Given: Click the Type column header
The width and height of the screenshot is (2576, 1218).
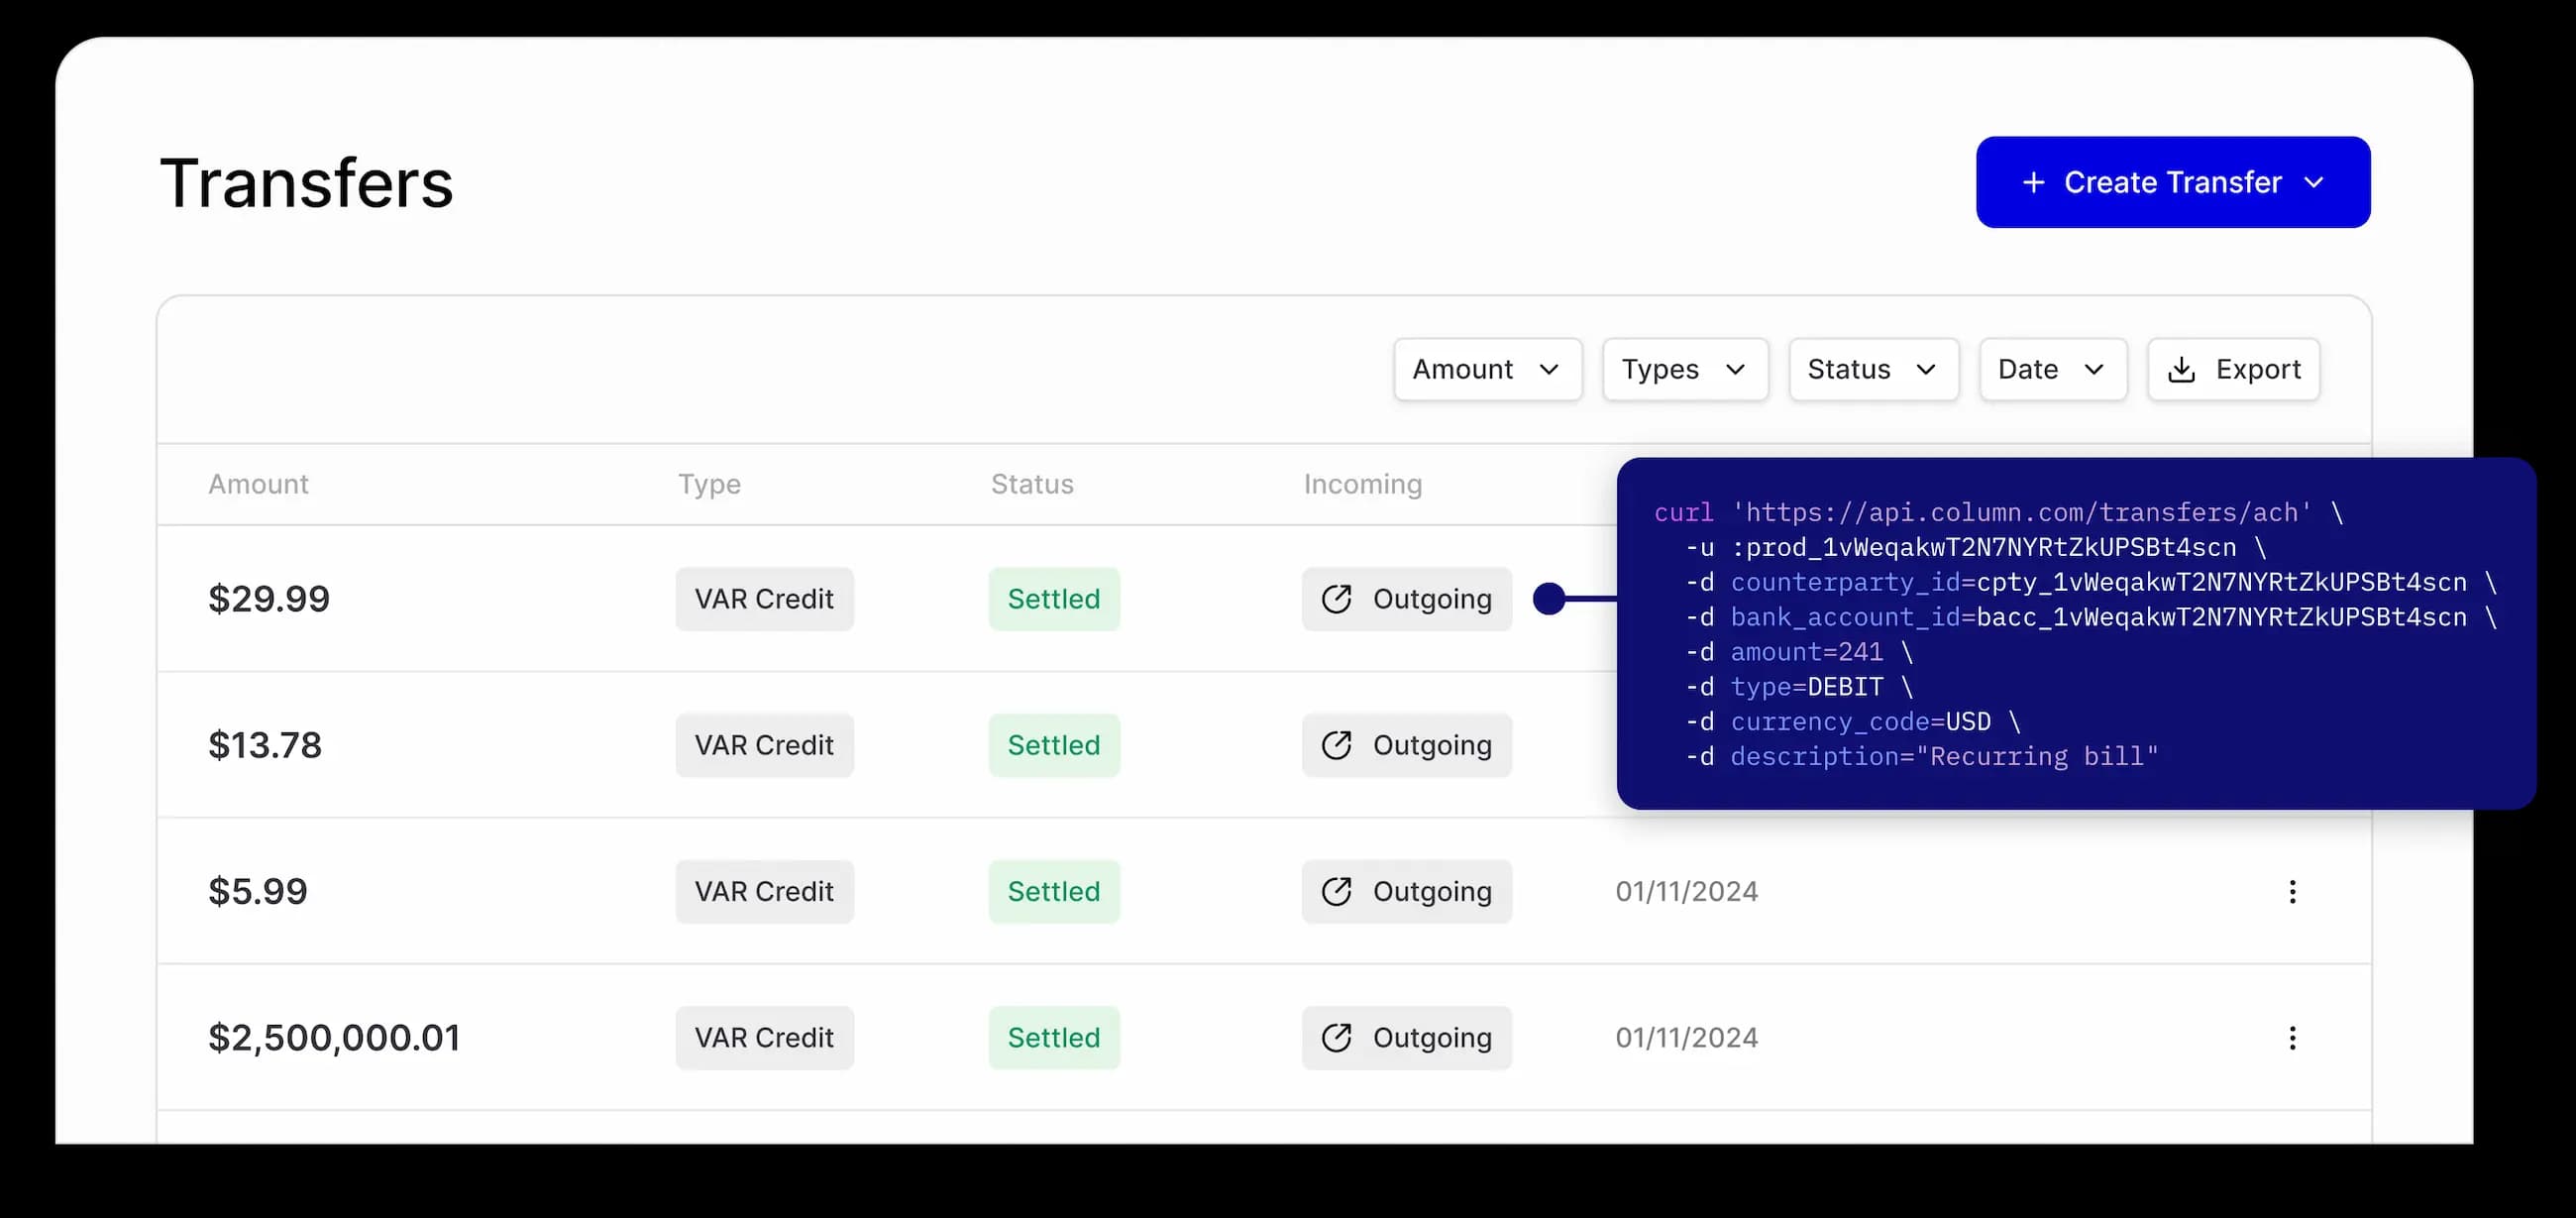Looking at the screenshot, I should click(x=709, y=484).
